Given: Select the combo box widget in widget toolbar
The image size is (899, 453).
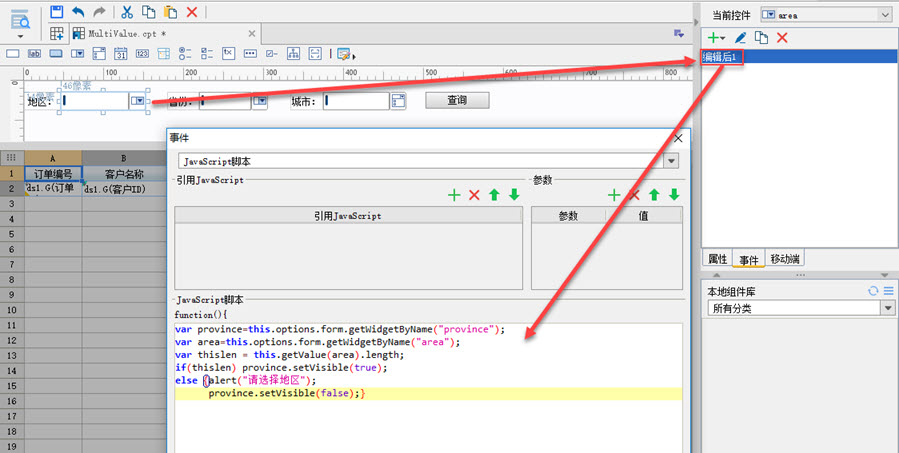Looking at the screenshot, I should point(77,54).
